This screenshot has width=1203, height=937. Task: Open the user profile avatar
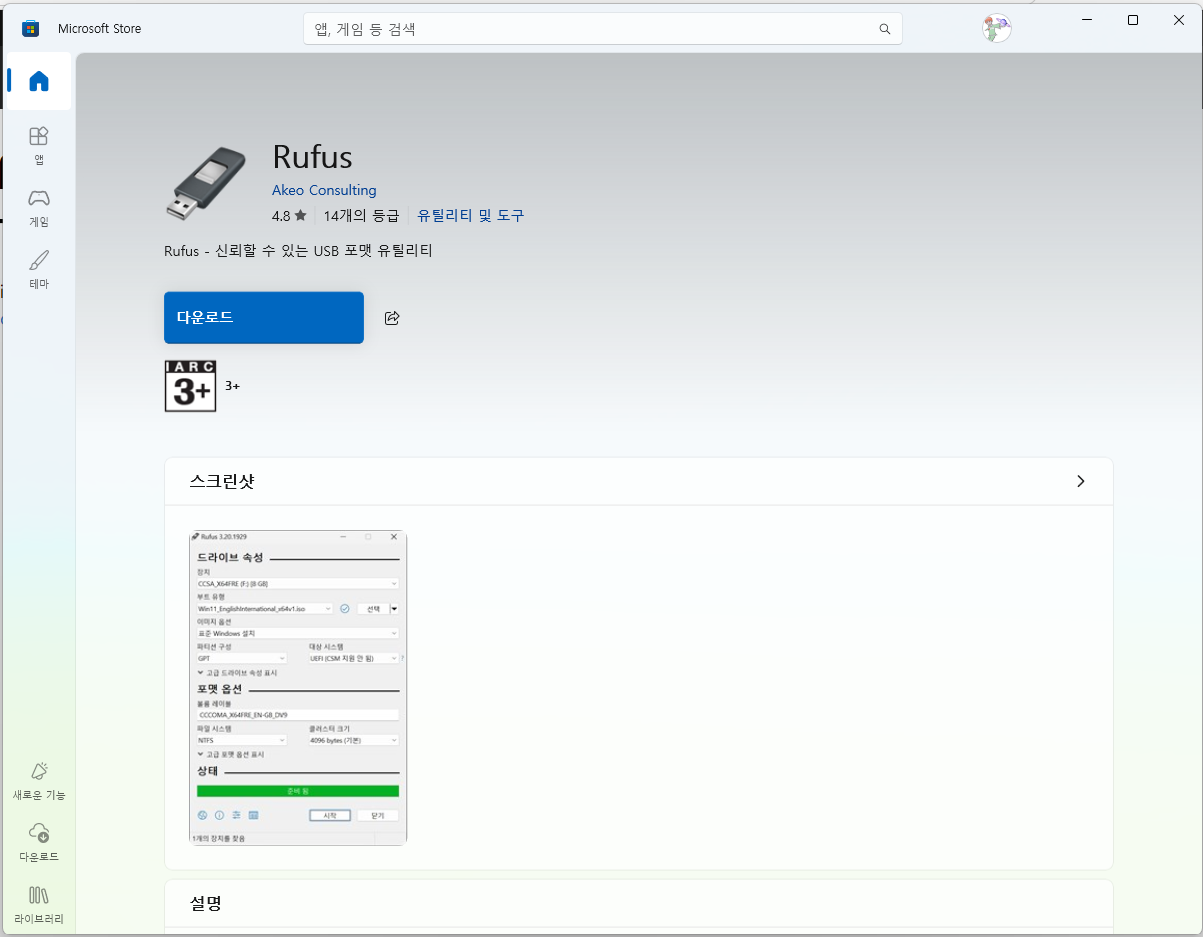tap(996, 28)
